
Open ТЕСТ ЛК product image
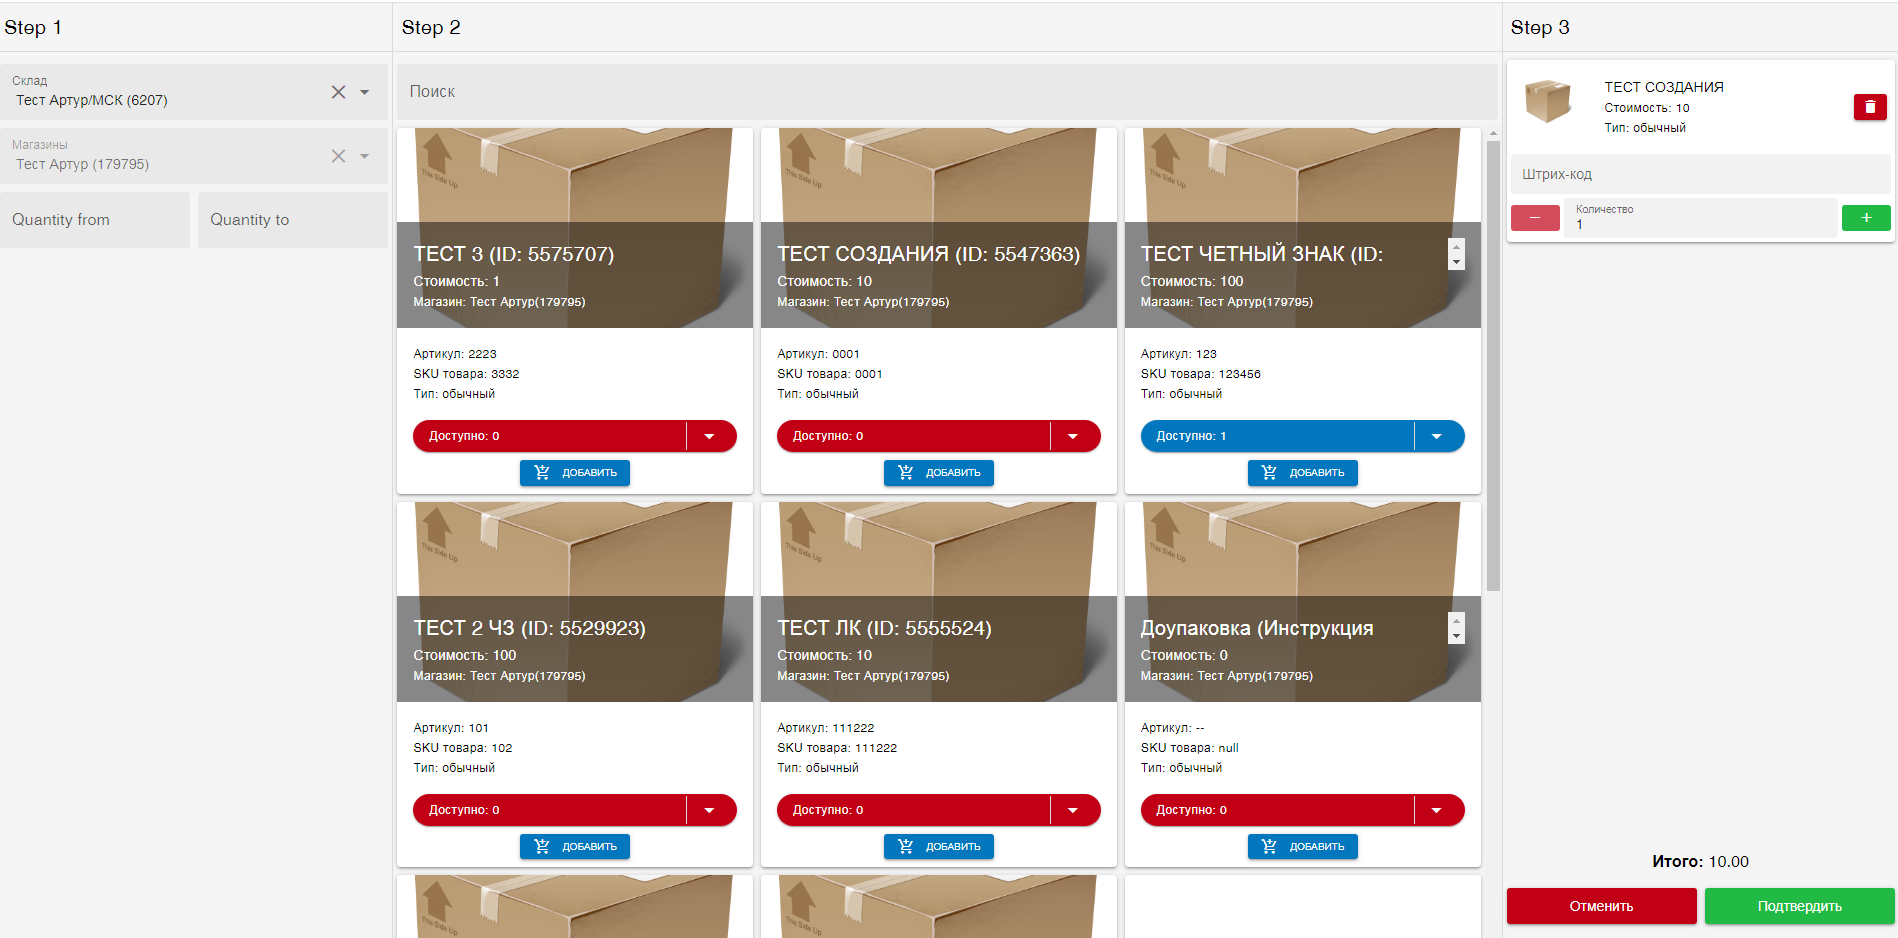939,602
